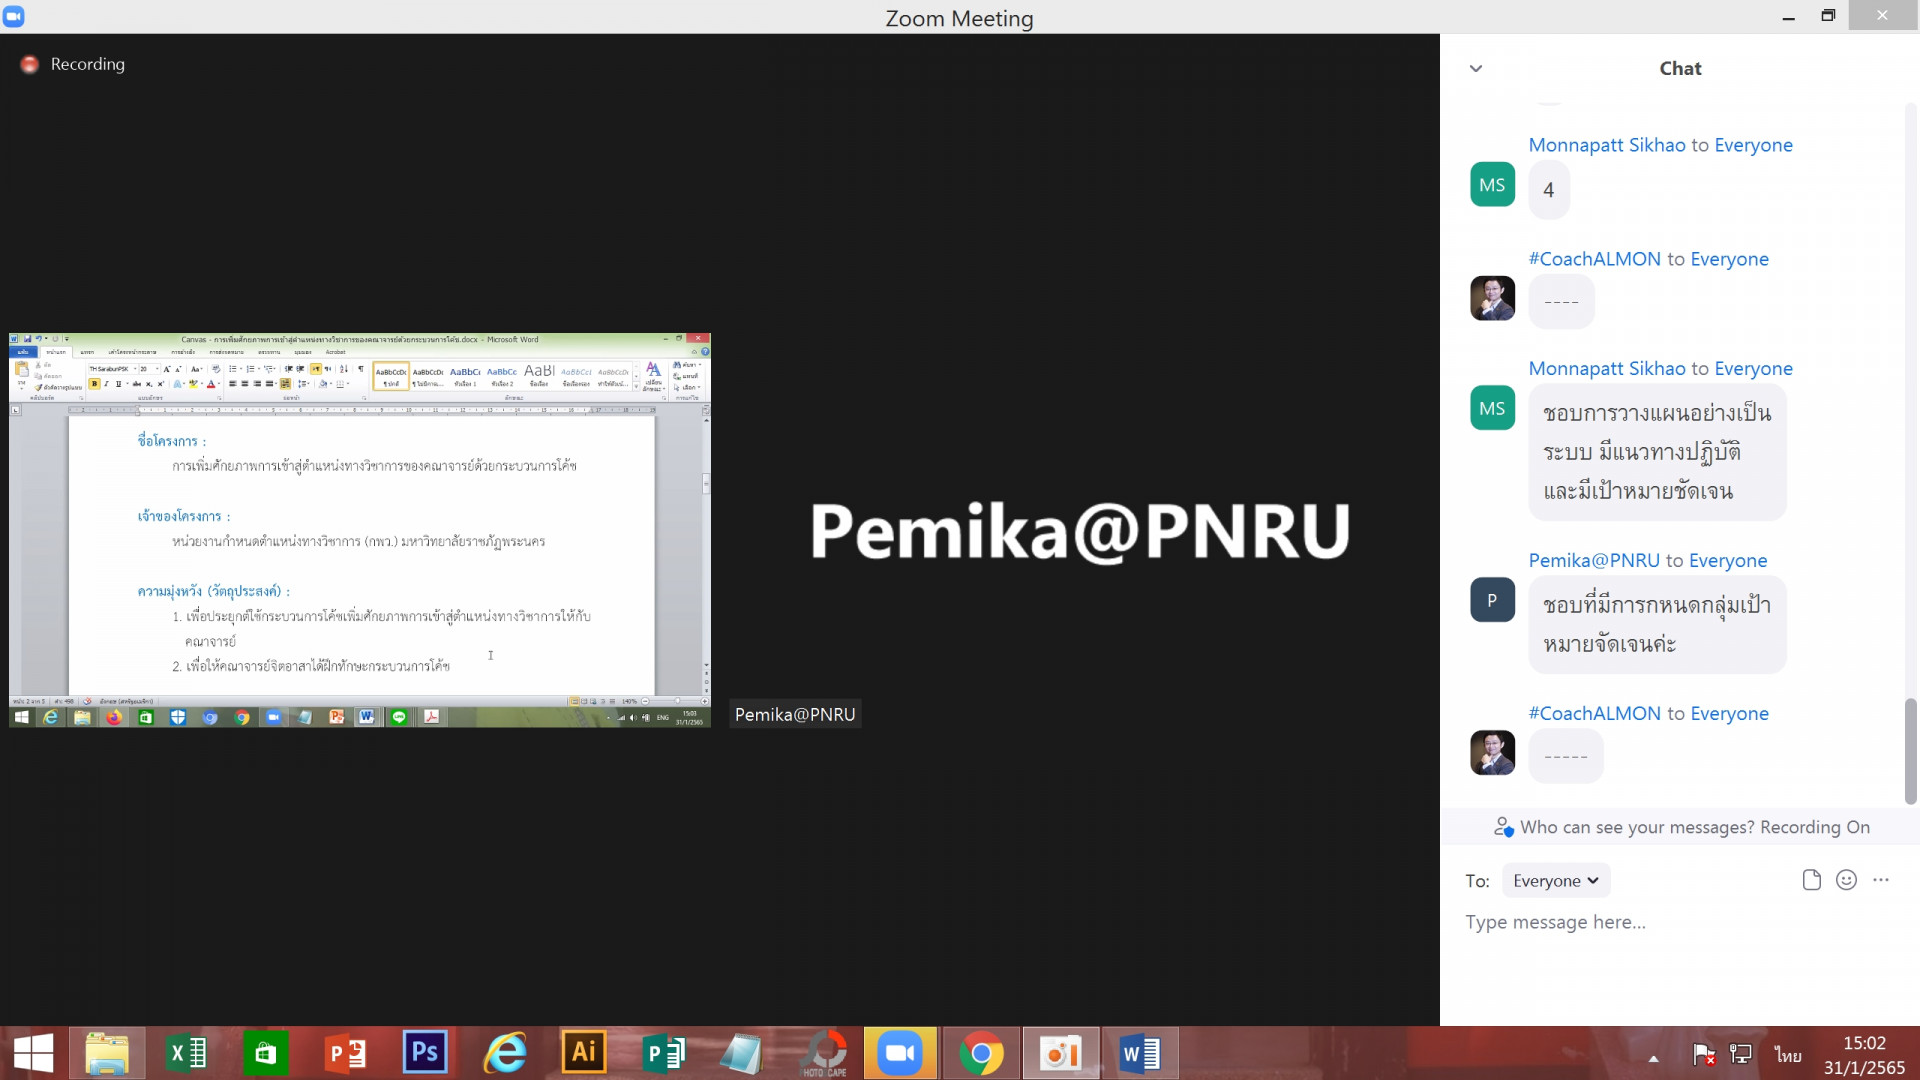Image resolution: width=1920 pixels, height=1080 pixels.
Task: Click last #CoachALMON sender name in chat
Action: point(1594,713)
